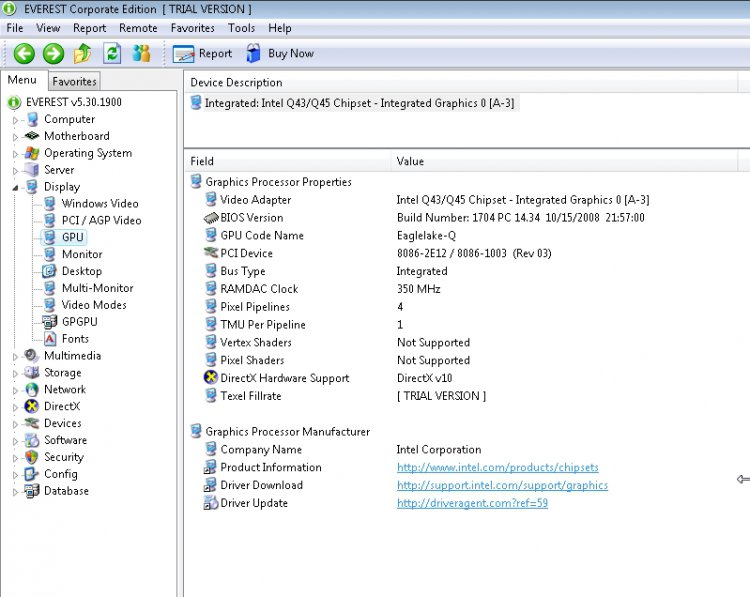The width and height of the screenshot is (750, 597).
Task: Click the green Back arrow button
Action: click(24, 53)
